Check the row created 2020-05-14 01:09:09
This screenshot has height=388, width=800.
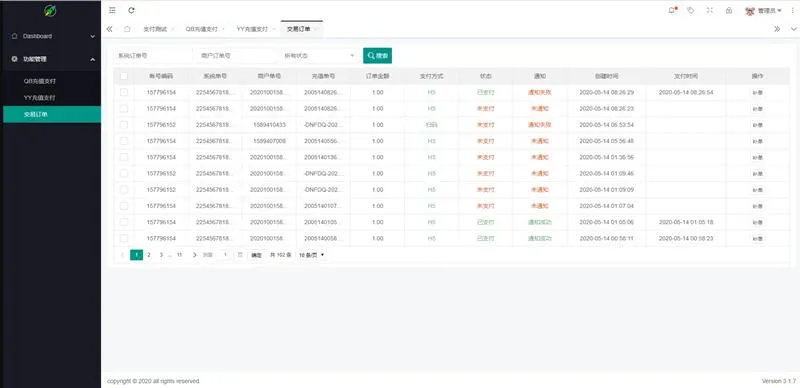click(124, 189)
